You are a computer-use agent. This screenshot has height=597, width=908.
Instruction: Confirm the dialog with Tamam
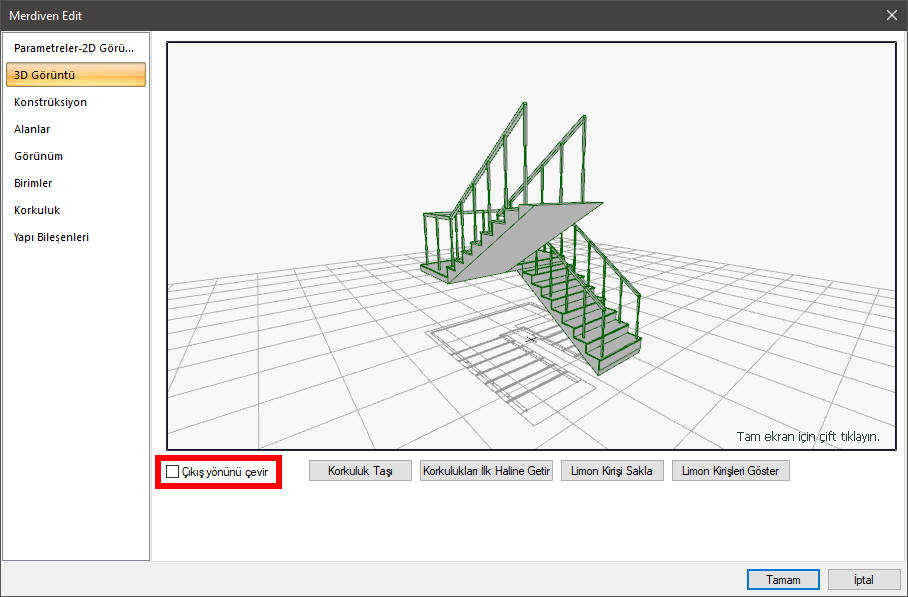[x=783, y=580]
